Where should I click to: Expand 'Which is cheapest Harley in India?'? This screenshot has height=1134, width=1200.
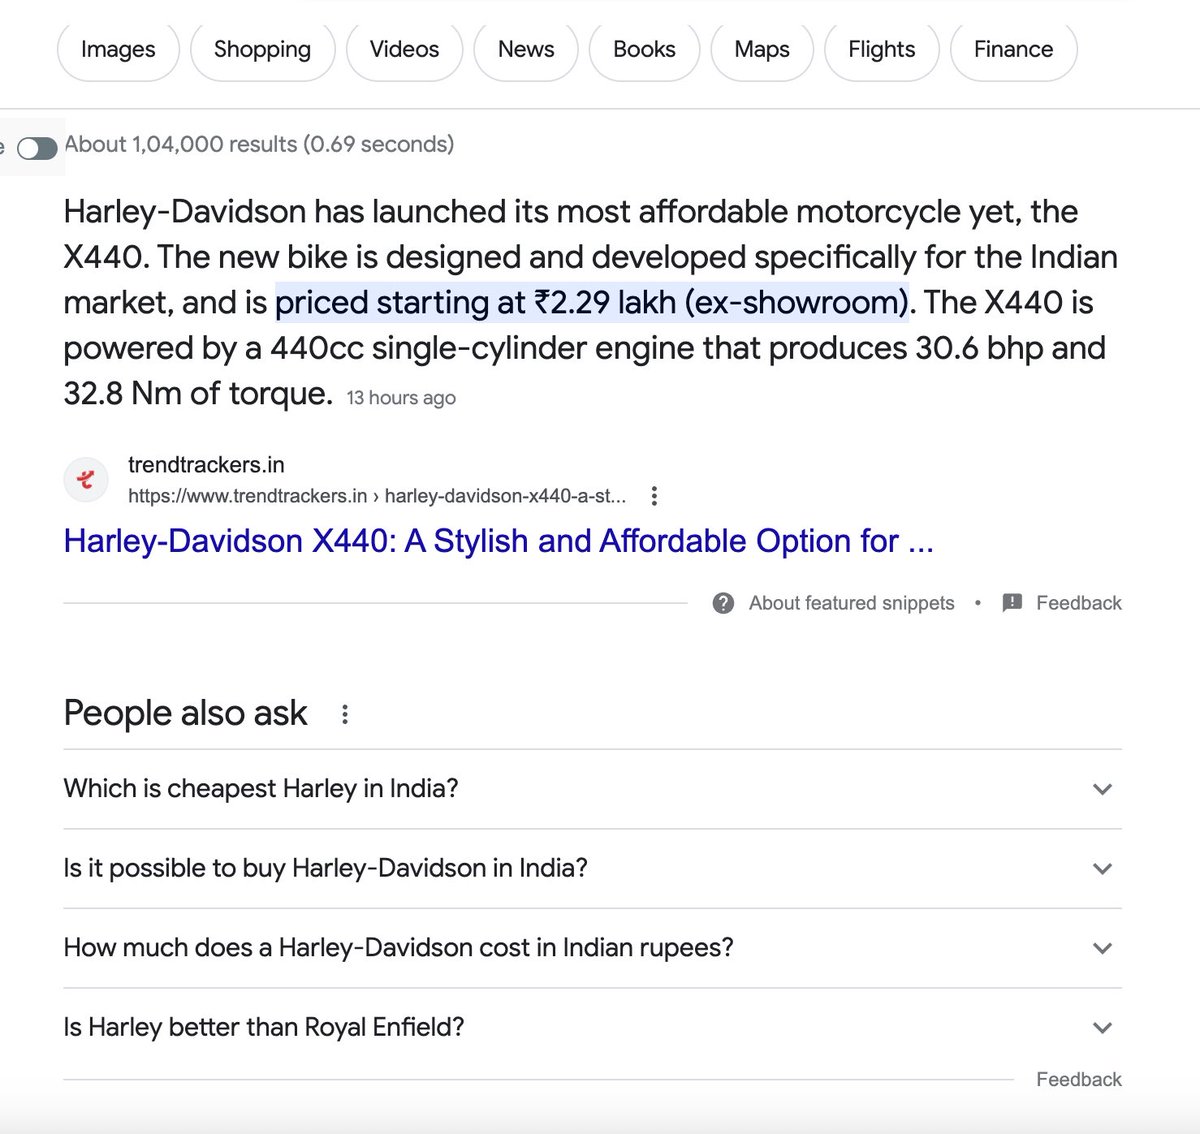click(x=592, y=789)
